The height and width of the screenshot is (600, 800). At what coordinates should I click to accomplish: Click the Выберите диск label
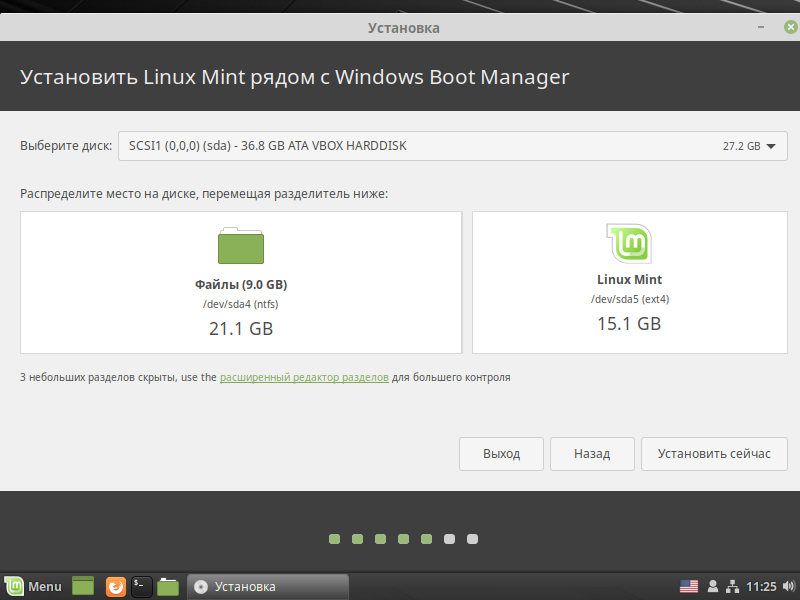pyautogui.click(x=66, y=146)
